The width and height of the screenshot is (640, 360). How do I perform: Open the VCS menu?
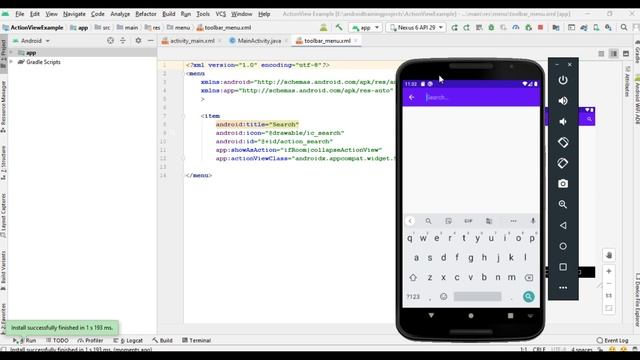pos(220,14)
